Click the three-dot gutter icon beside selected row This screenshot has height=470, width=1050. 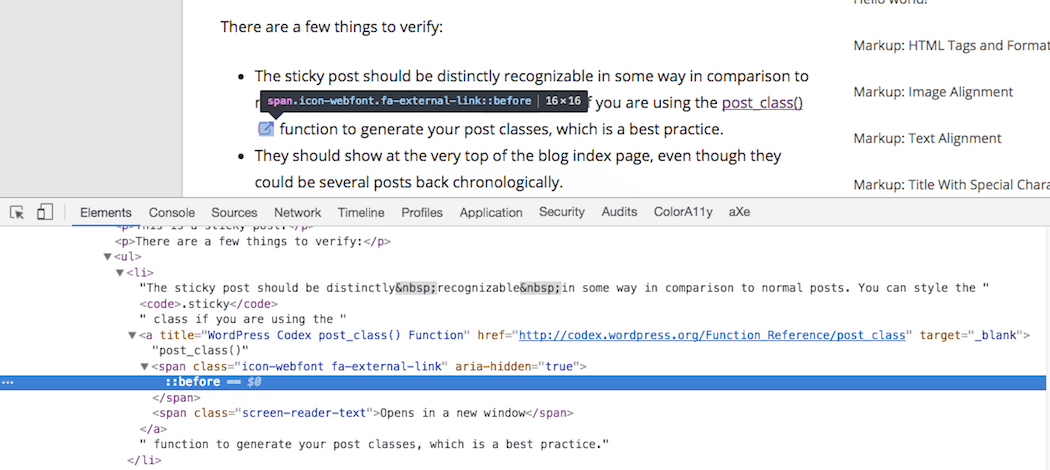click(8, 382)
